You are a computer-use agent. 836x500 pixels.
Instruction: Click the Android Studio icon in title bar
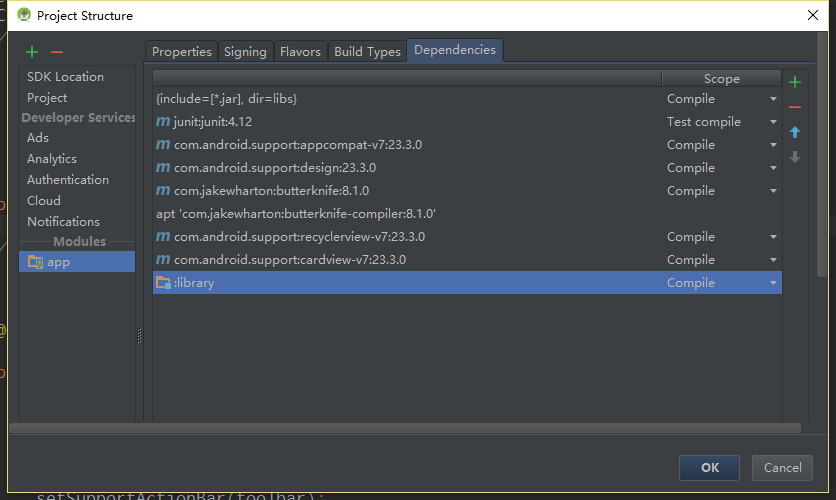pyautogui.click(x=24, y=15)
